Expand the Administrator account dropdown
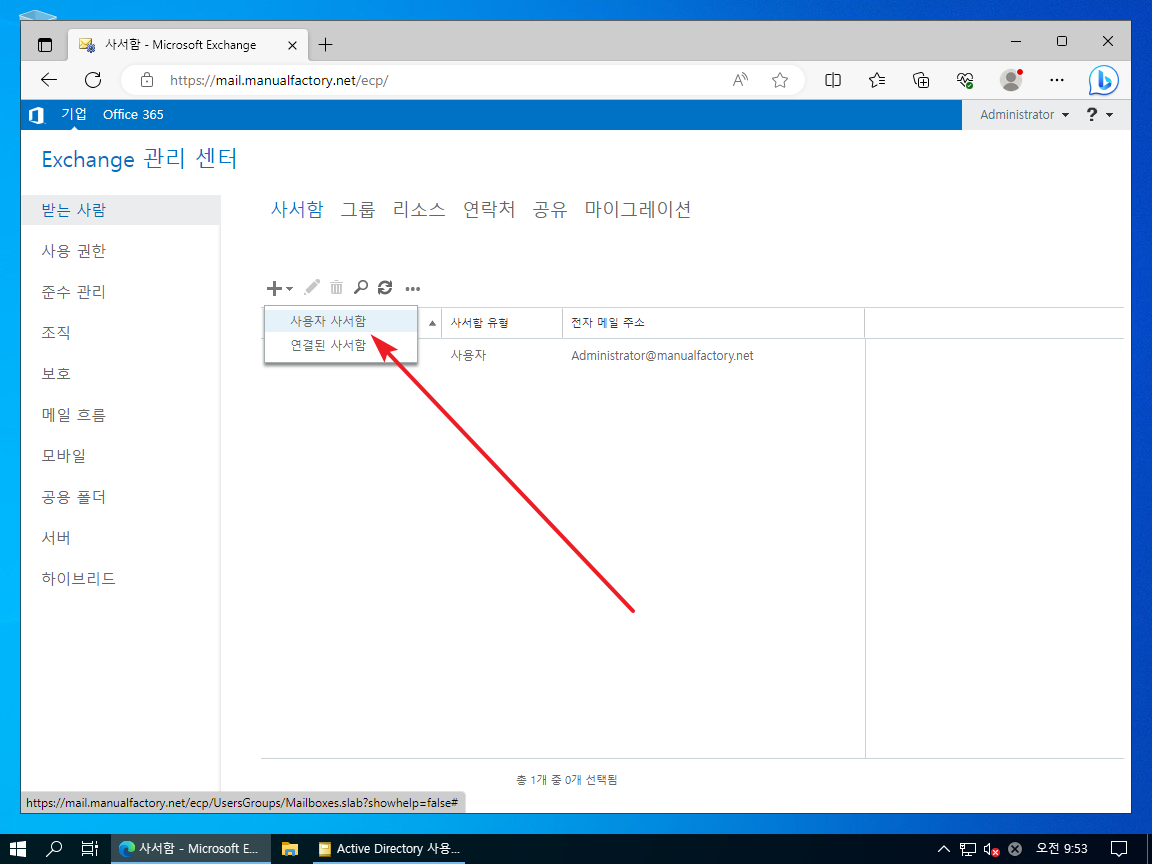1152x864 pixels. pyautogui.click(x=1024, y=115)
